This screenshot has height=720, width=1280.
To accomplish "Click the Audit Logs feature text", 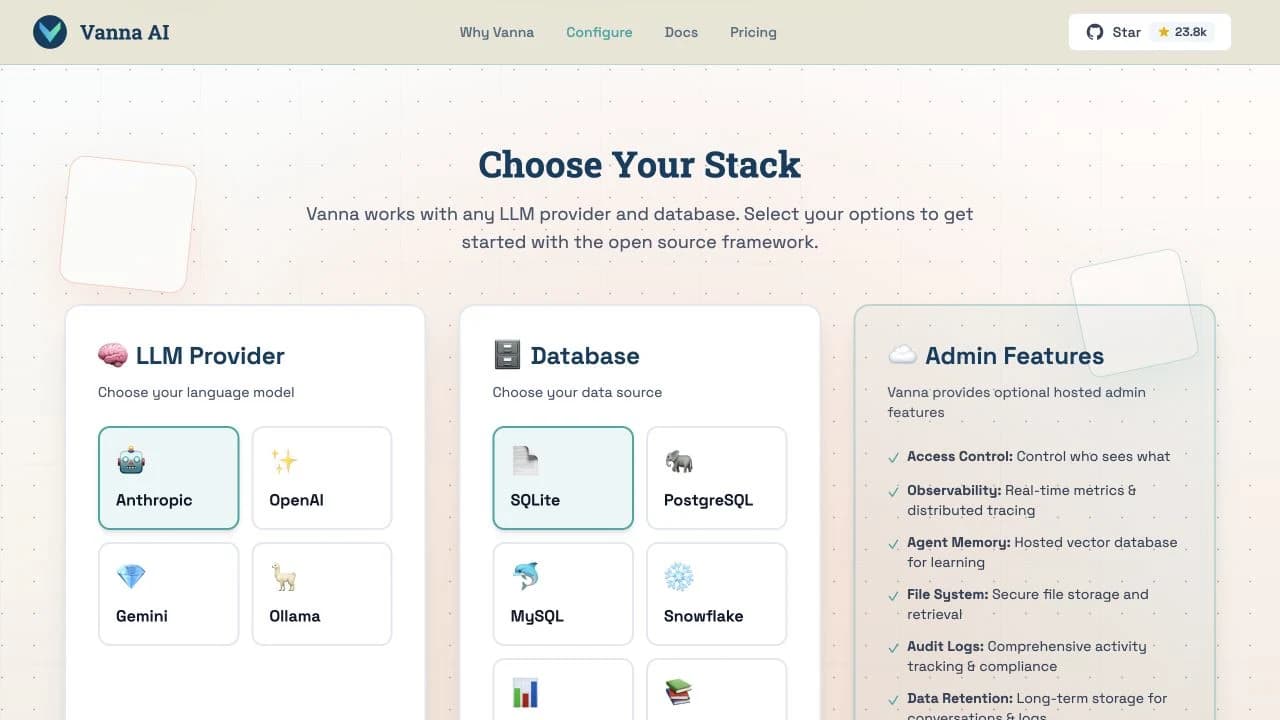I will pos(1027,656).
